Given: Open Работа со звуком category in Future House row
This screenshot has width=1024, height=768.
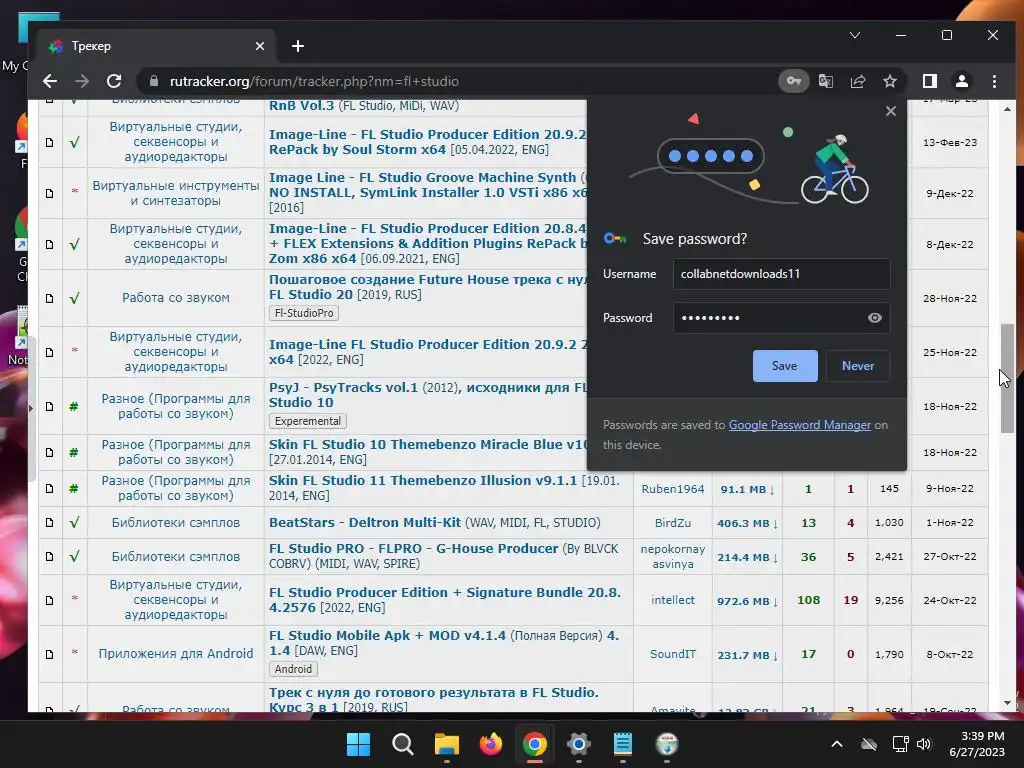Looking at the screenshot, I should (176, 298).
